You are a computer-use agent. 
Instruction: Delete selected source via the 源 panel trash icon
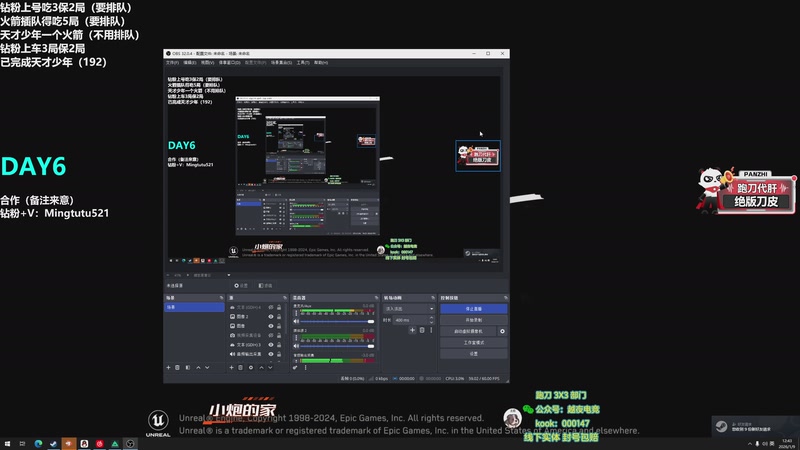240,367
